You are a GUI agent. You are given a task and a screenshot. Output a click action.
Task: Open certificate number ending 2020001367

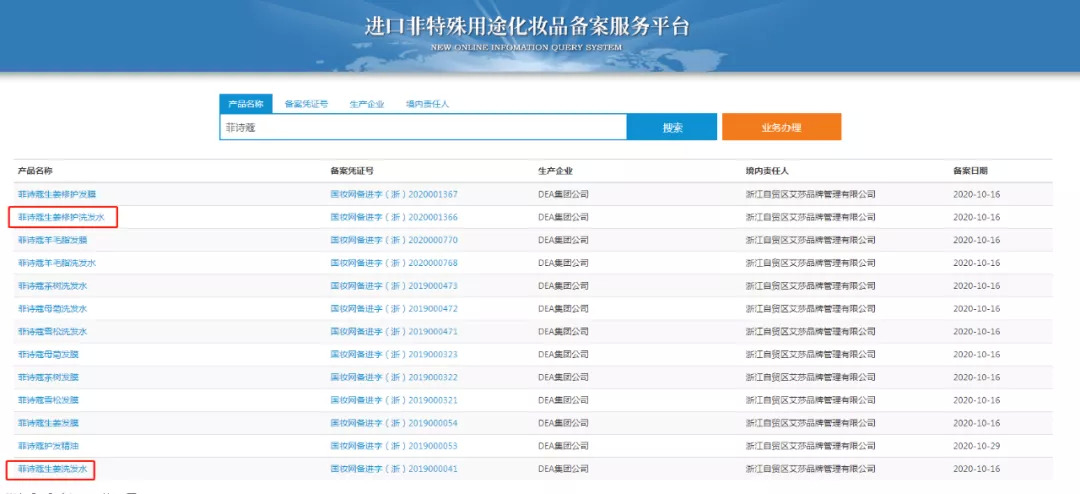coord(394,194)
